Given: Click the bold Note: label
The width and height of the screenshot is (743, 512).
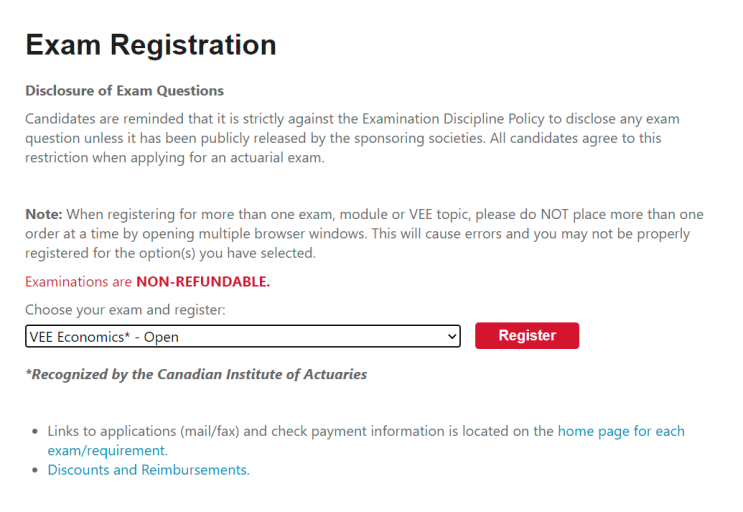Looking at the screenshot, I should (x=44, y=214).
